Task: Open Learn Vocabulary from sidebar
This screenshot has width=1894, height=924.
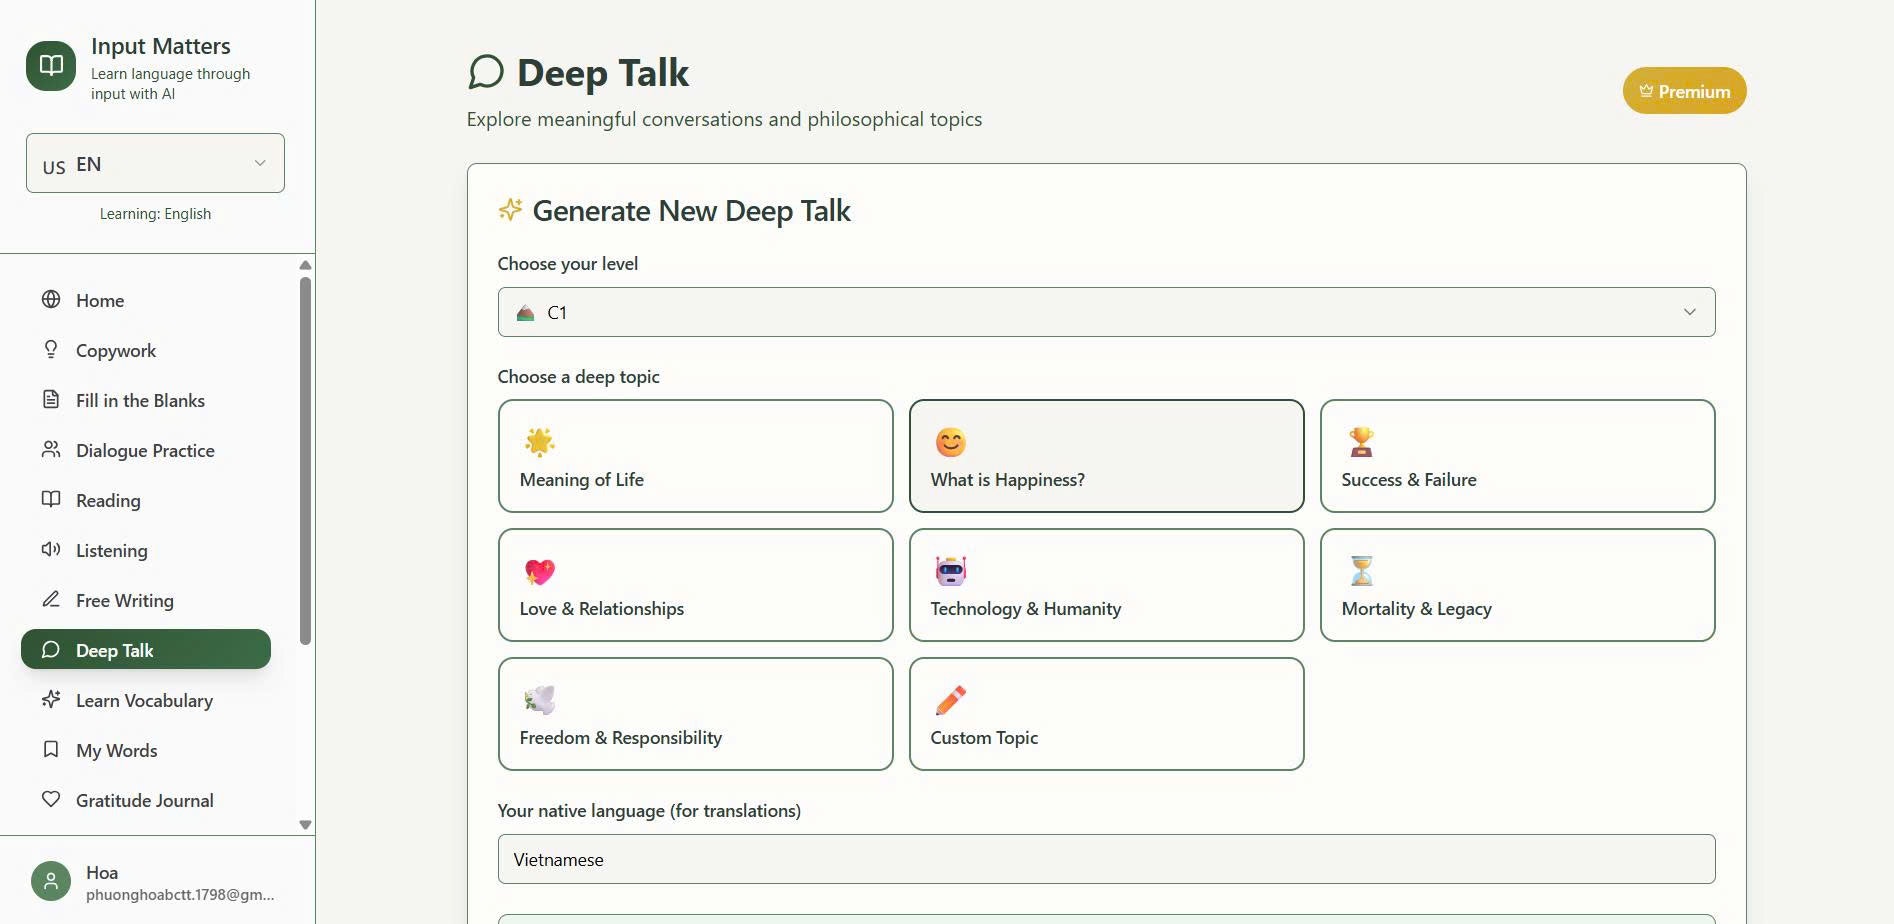Action: (146, 700)
